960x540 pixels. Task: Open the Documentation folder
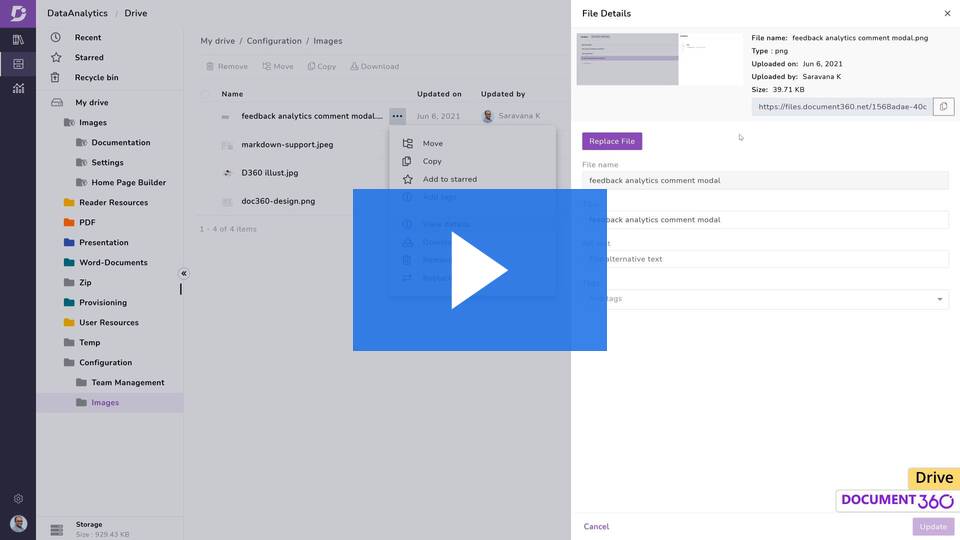[x=121, y=143]
